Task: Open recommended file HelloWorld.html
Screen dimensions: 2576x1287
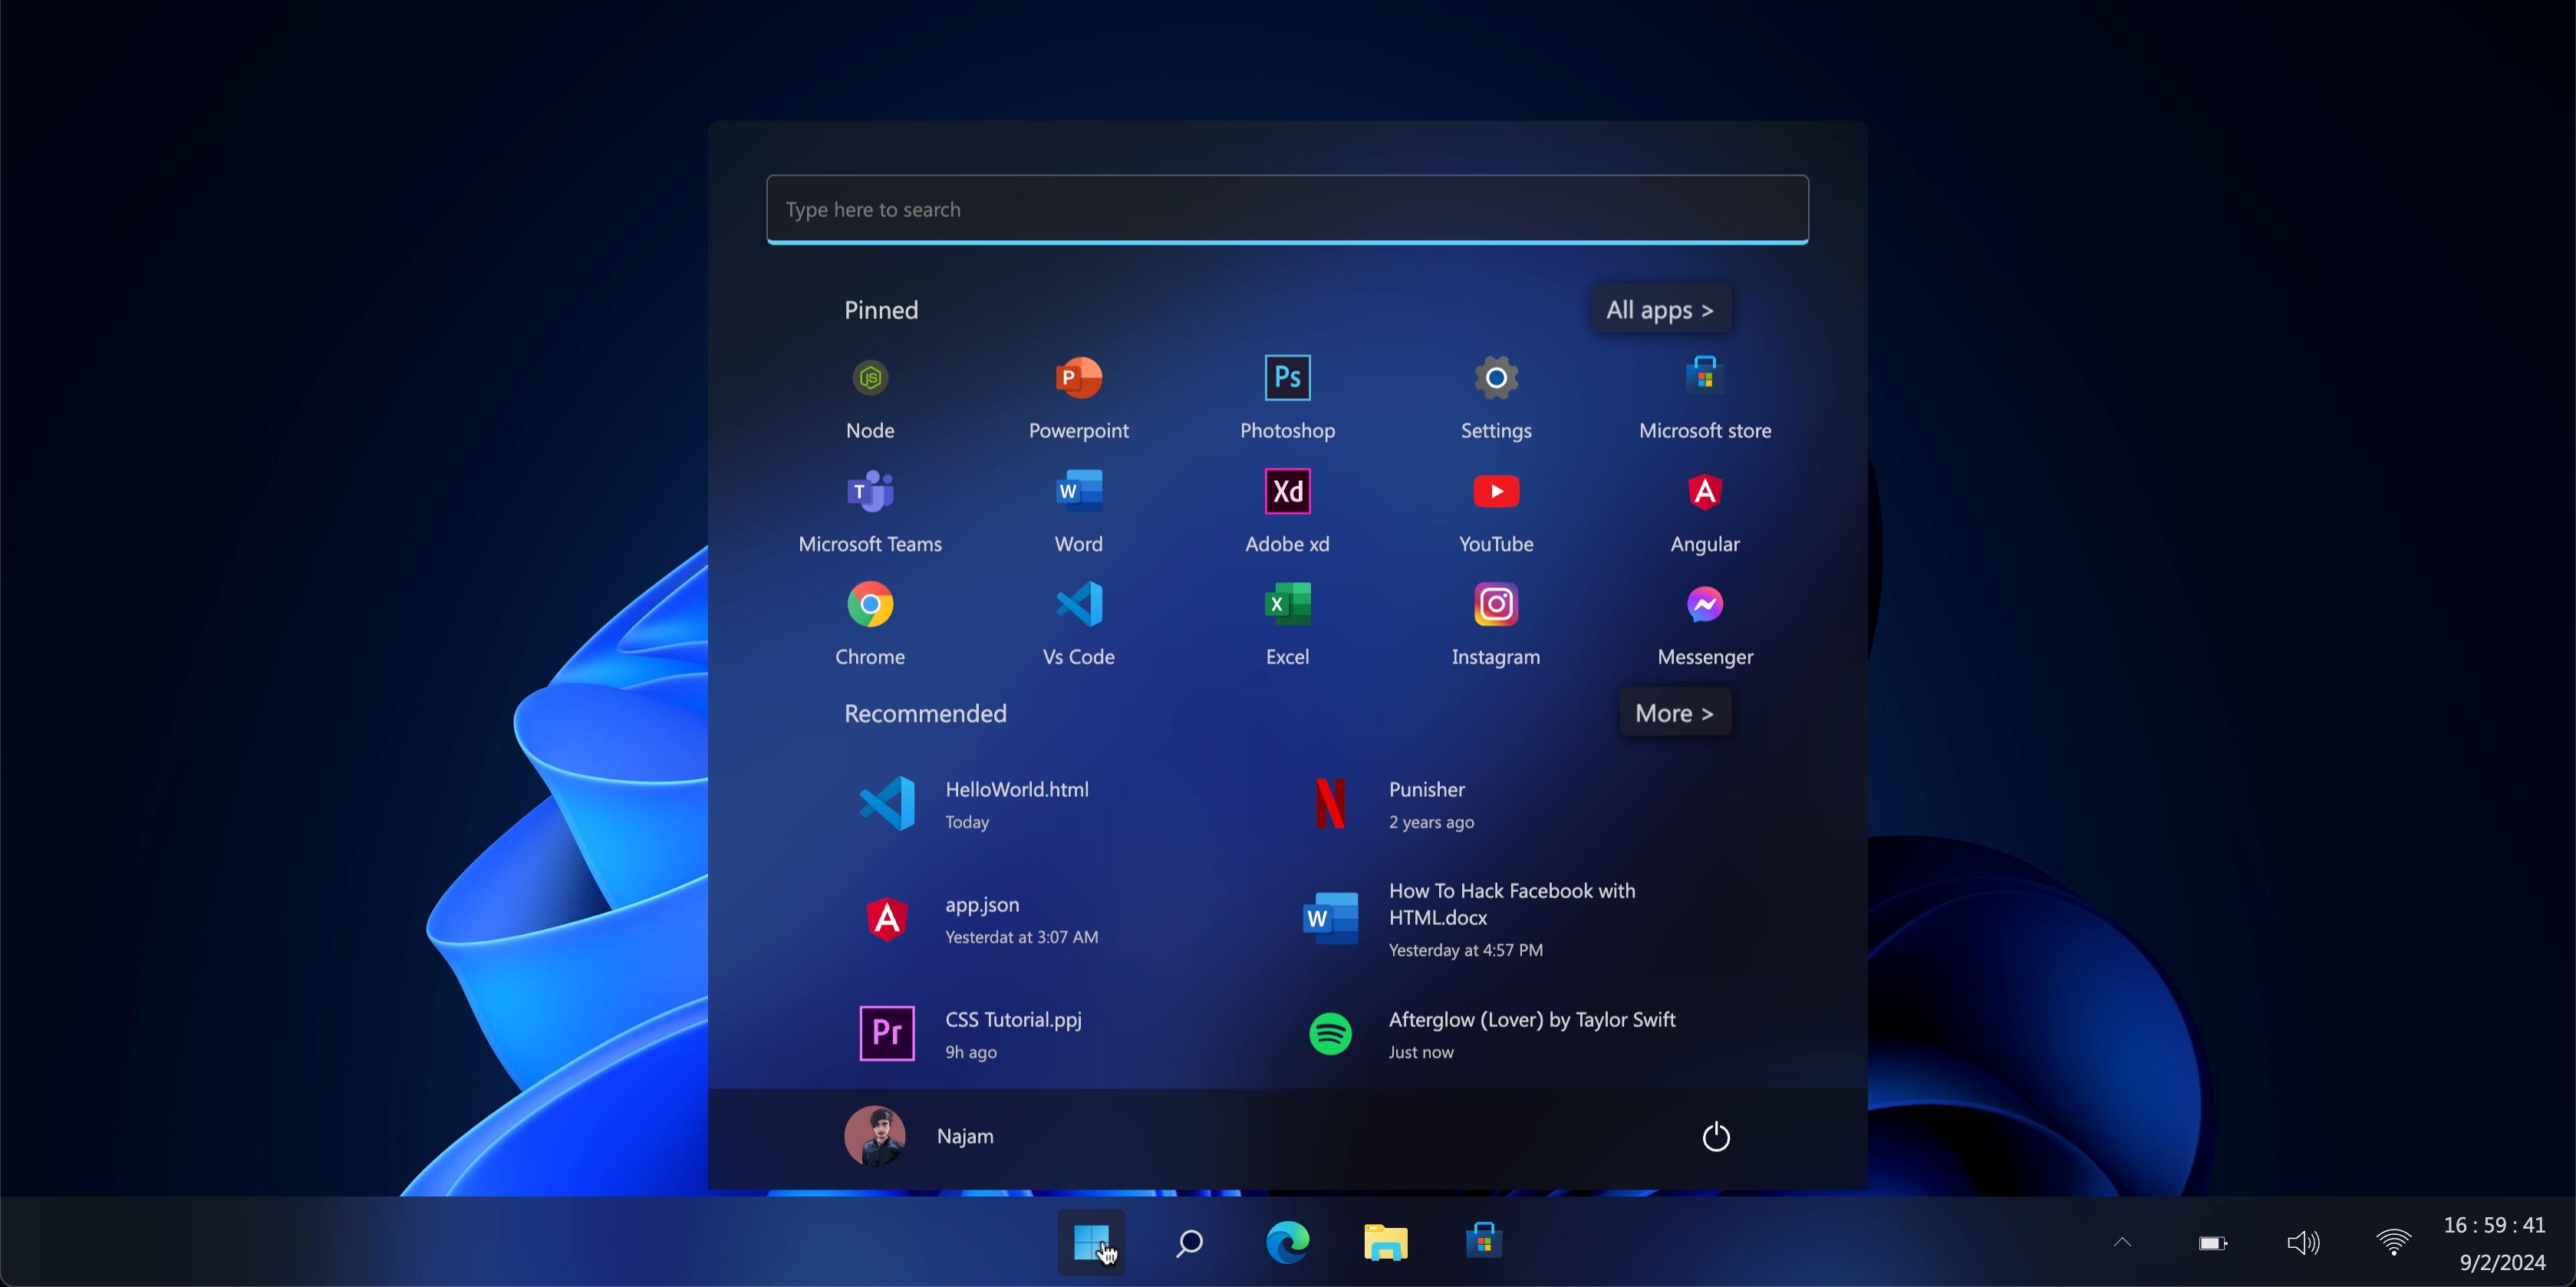Action: click(x=975, y=804)
